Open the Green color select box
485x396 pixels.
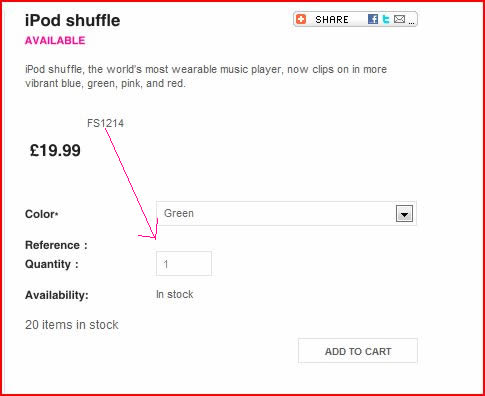coord(286,213)
